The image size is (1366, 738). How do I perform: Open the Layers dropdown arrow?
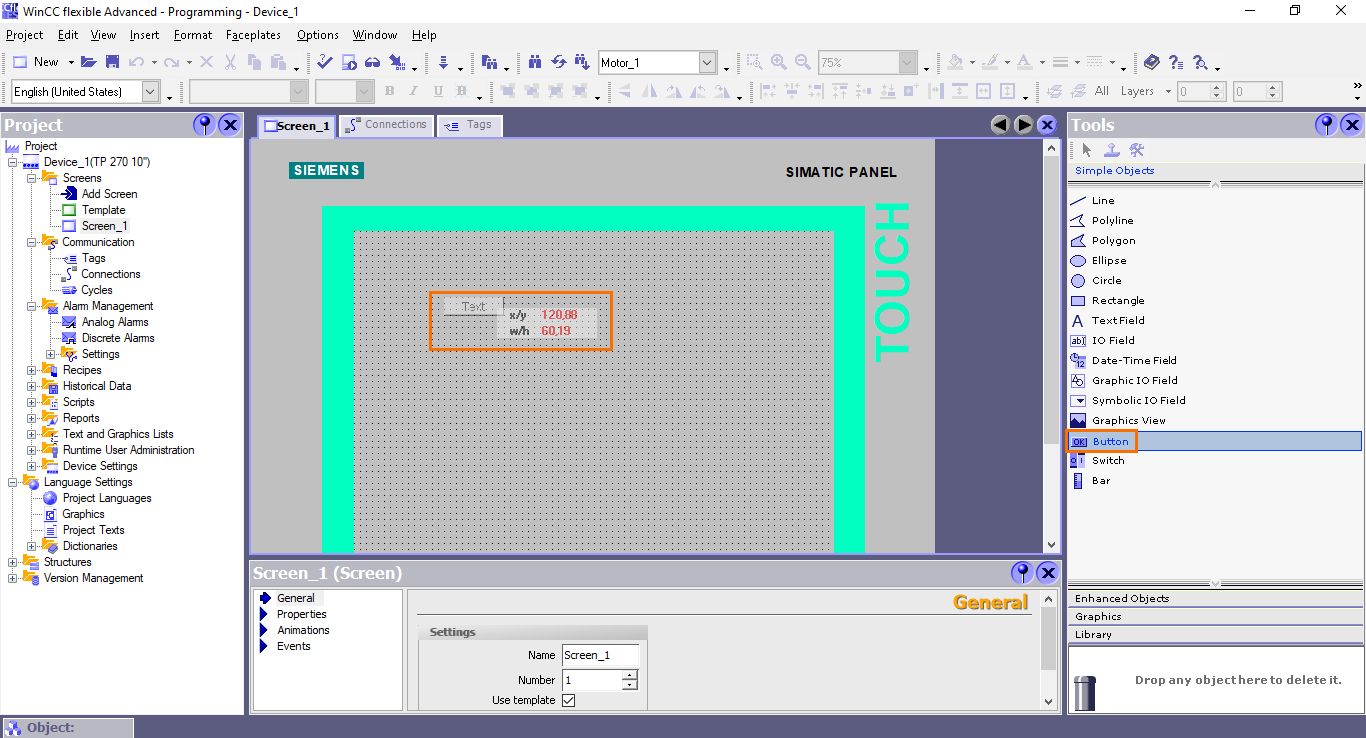[x=1166, y=91]
